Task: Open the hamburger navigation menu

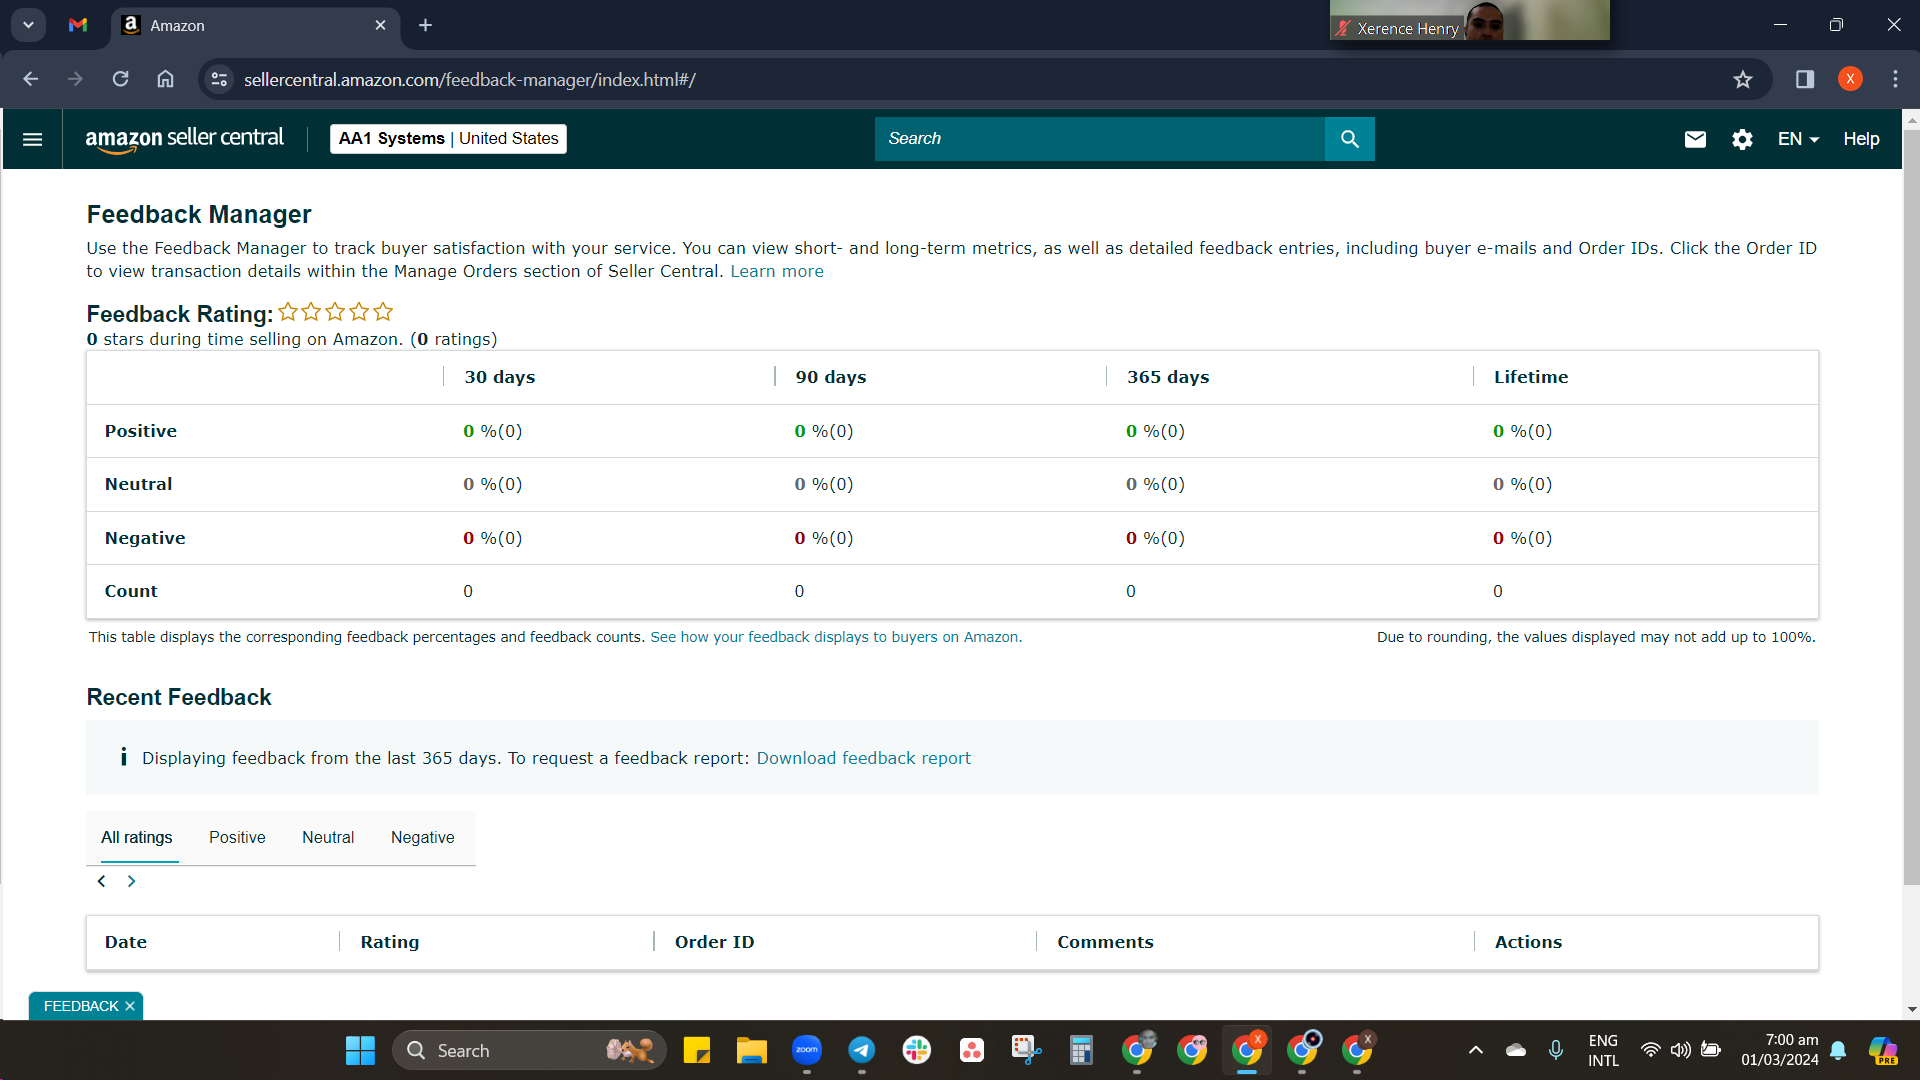Action: coord(32,139)
